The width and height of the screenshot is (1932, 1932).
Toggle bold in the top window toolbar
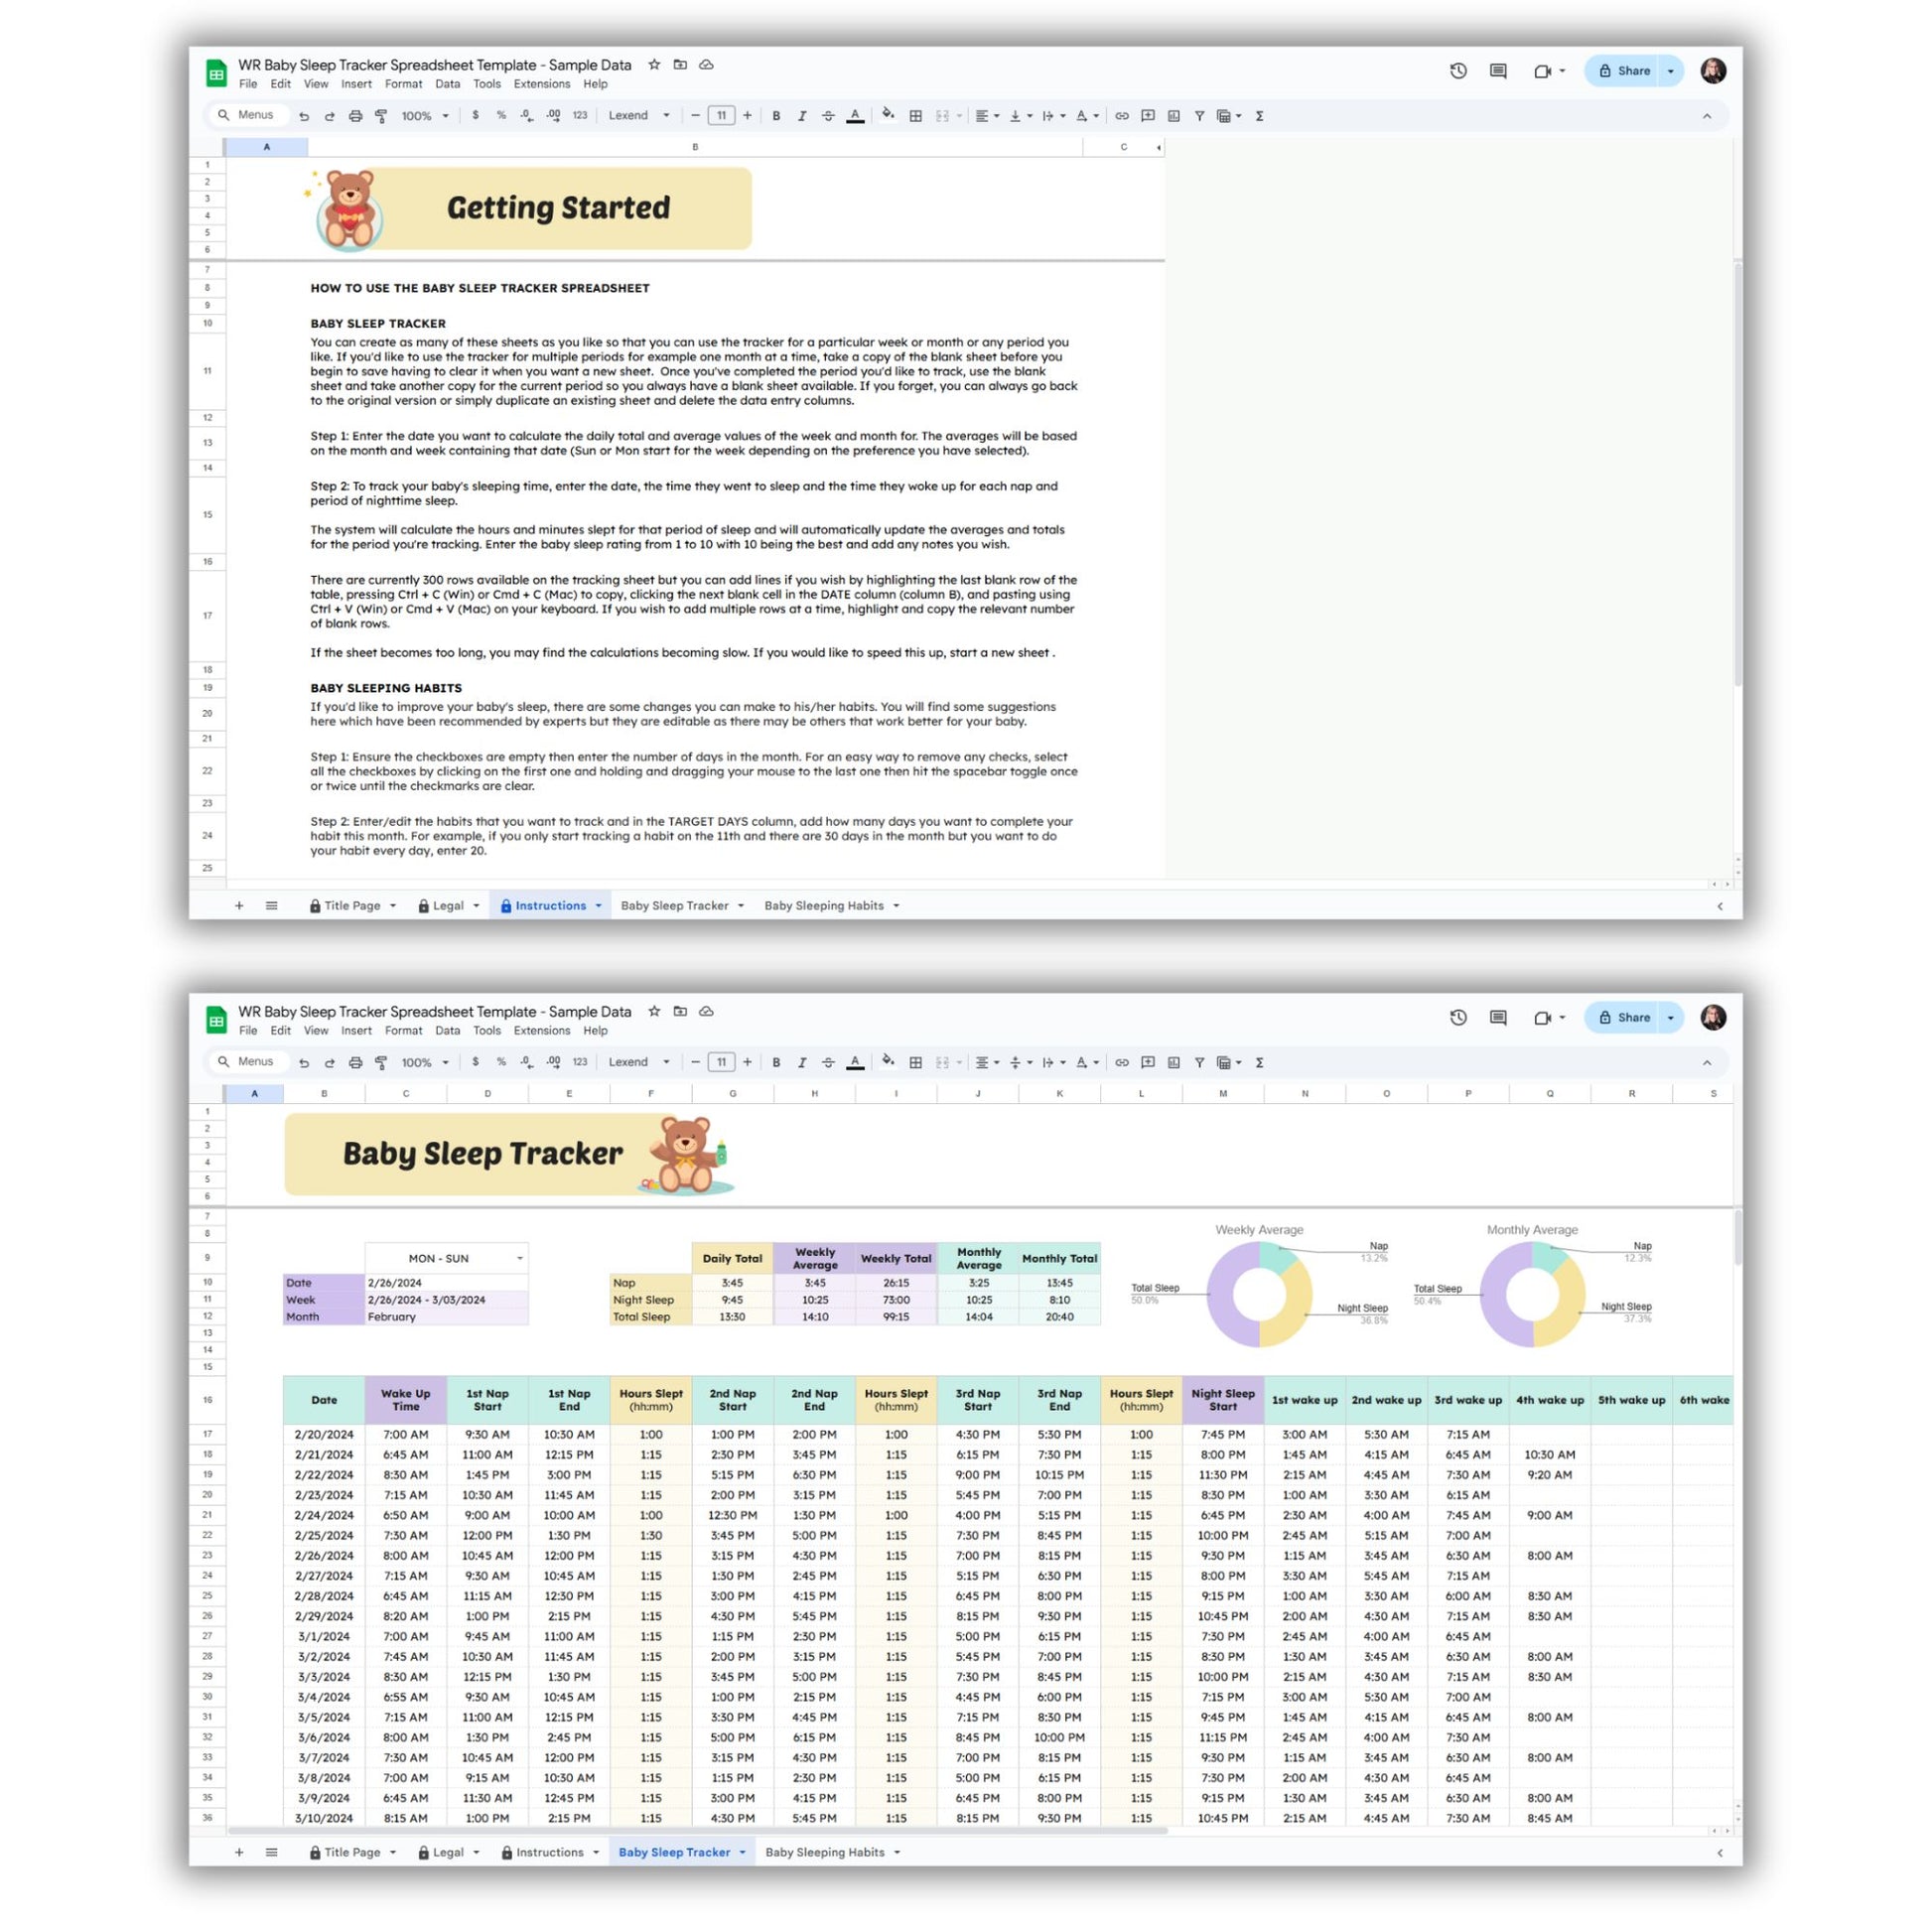point(776,116)
